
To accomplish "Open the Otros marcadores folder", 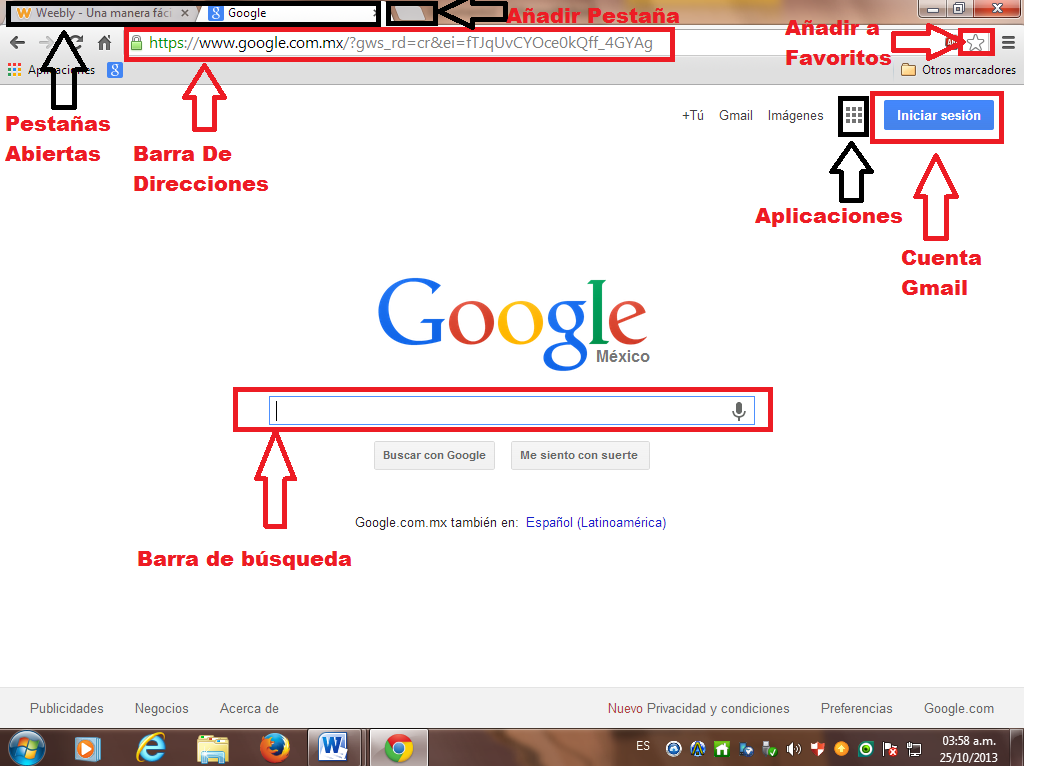I will tap(958, 70).
